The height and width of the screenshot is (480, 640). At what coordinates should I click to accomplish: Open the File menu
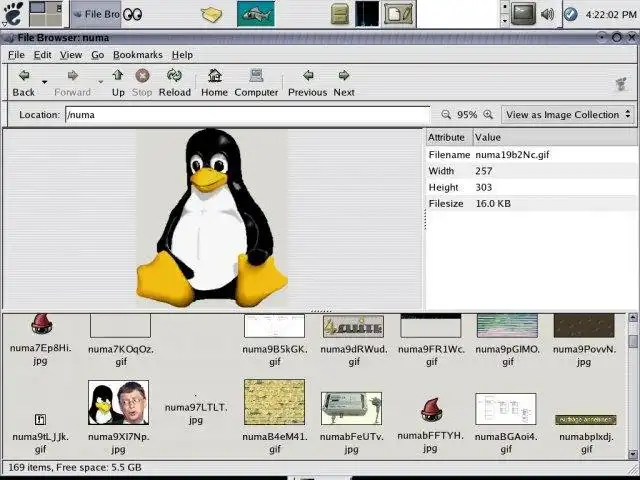pyautogui.click(x=16, y=55)
